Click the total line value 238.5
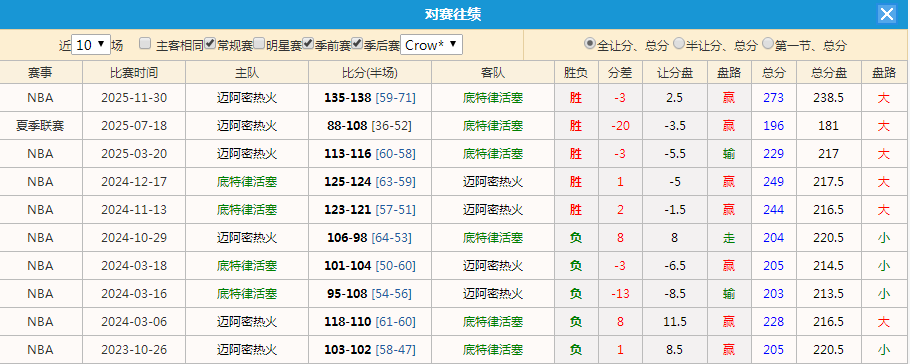 tap(829, 98)
